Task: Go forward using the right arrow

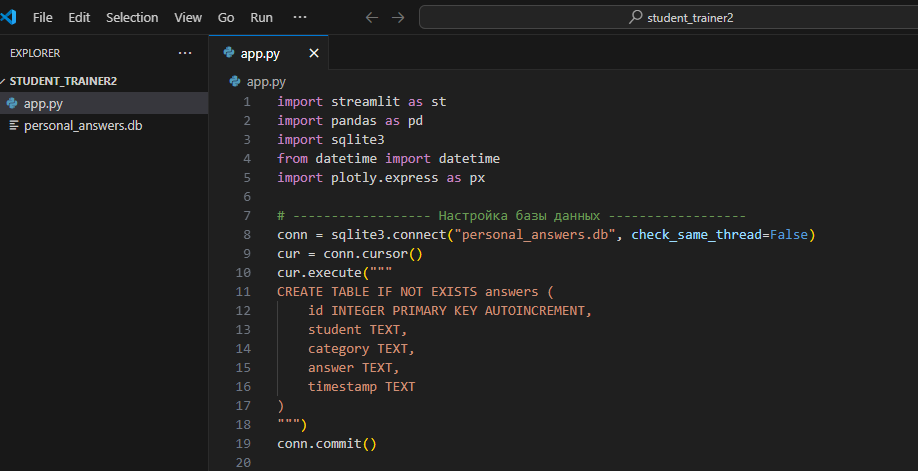Action: [x=398, y=17]
